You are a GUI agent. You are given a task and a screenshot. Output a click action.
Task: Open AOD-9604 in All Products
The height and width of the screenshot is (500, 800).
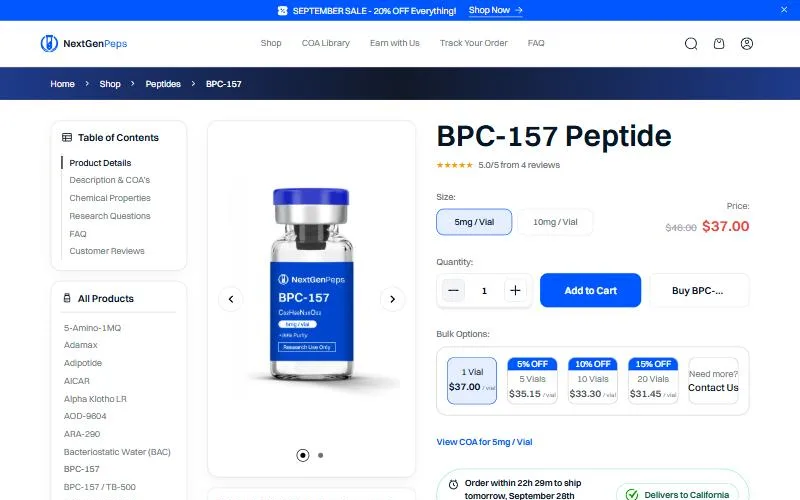coord(85,416)
